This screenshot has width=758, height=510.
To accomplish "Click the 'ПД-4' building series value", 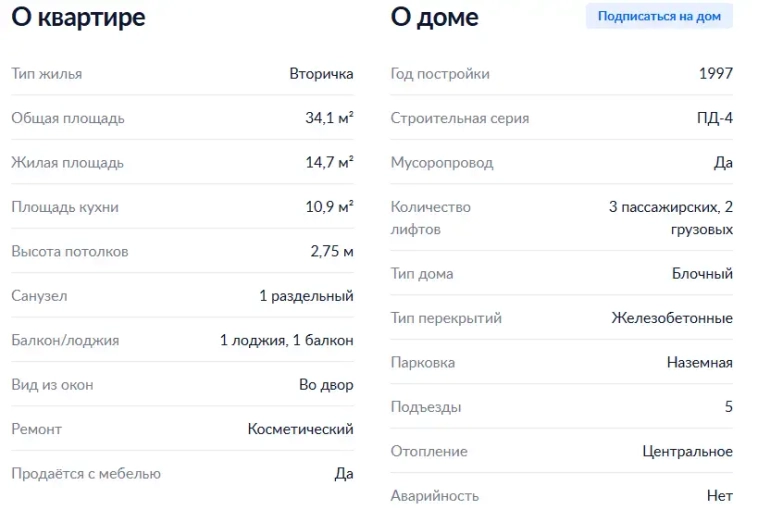I will click(715, 118).
